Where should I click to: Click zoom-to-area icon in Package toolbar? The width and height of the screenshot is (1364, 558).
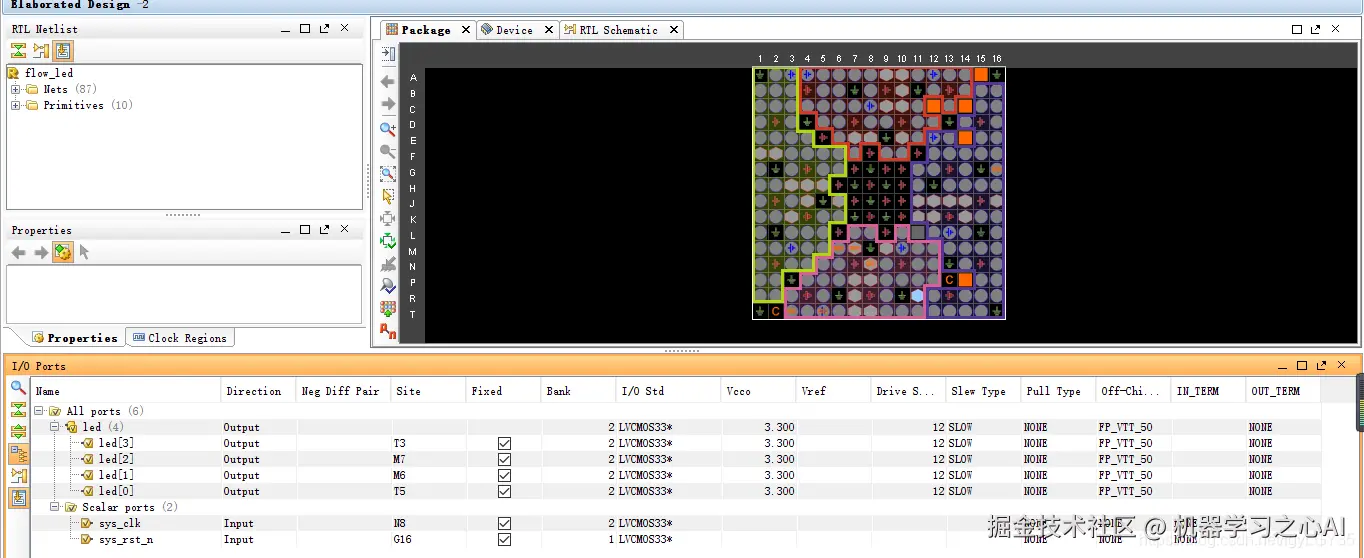[388, 174]
